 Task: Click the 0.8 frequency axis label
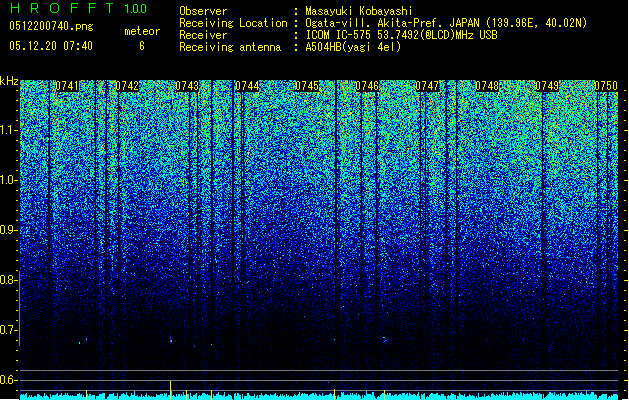8,280
